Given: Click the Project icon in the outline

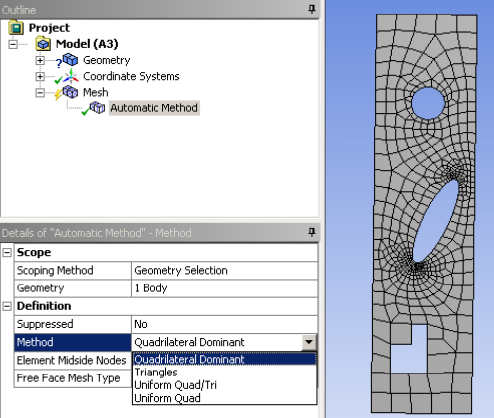Looking at the screenshot, I should 16,27.
